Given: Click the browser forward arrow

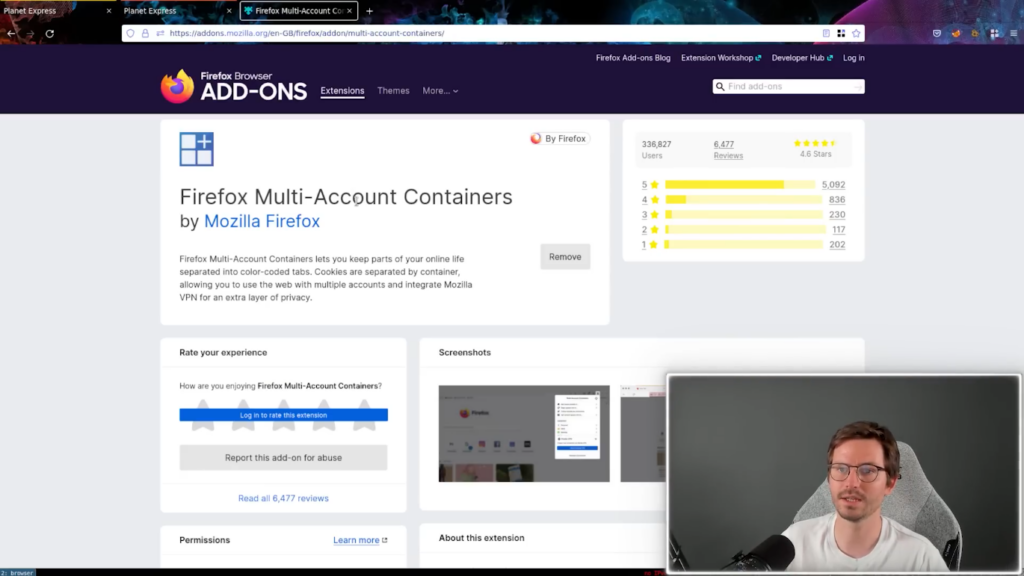Looking at the screenshot, I should [31, 33].
